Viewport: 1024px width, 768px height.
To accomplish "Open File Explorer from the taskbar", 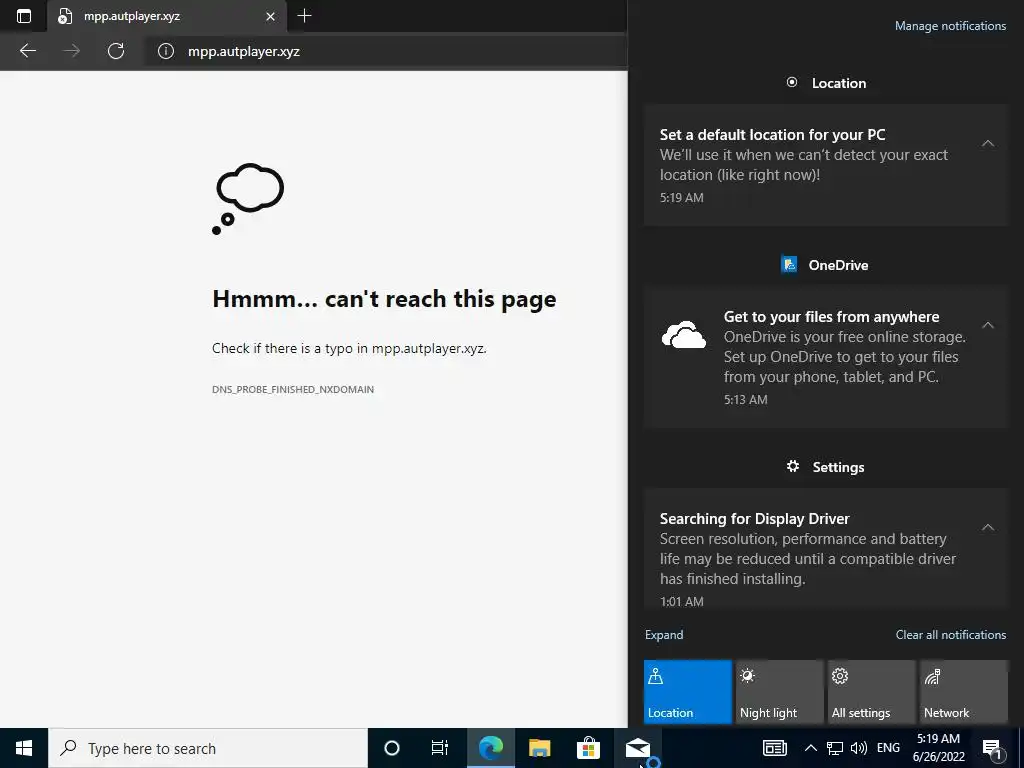I will point(539,748).
